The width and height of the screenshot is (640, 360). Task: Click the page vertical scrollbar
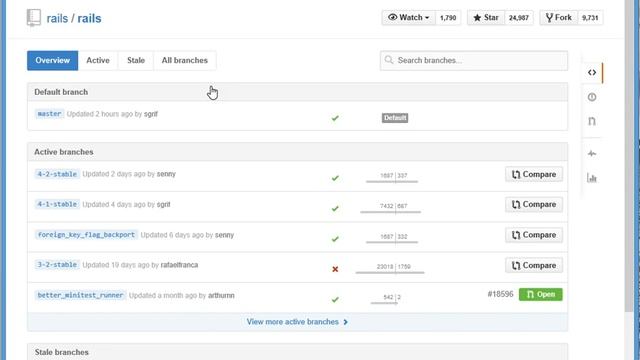click(629, 155)
